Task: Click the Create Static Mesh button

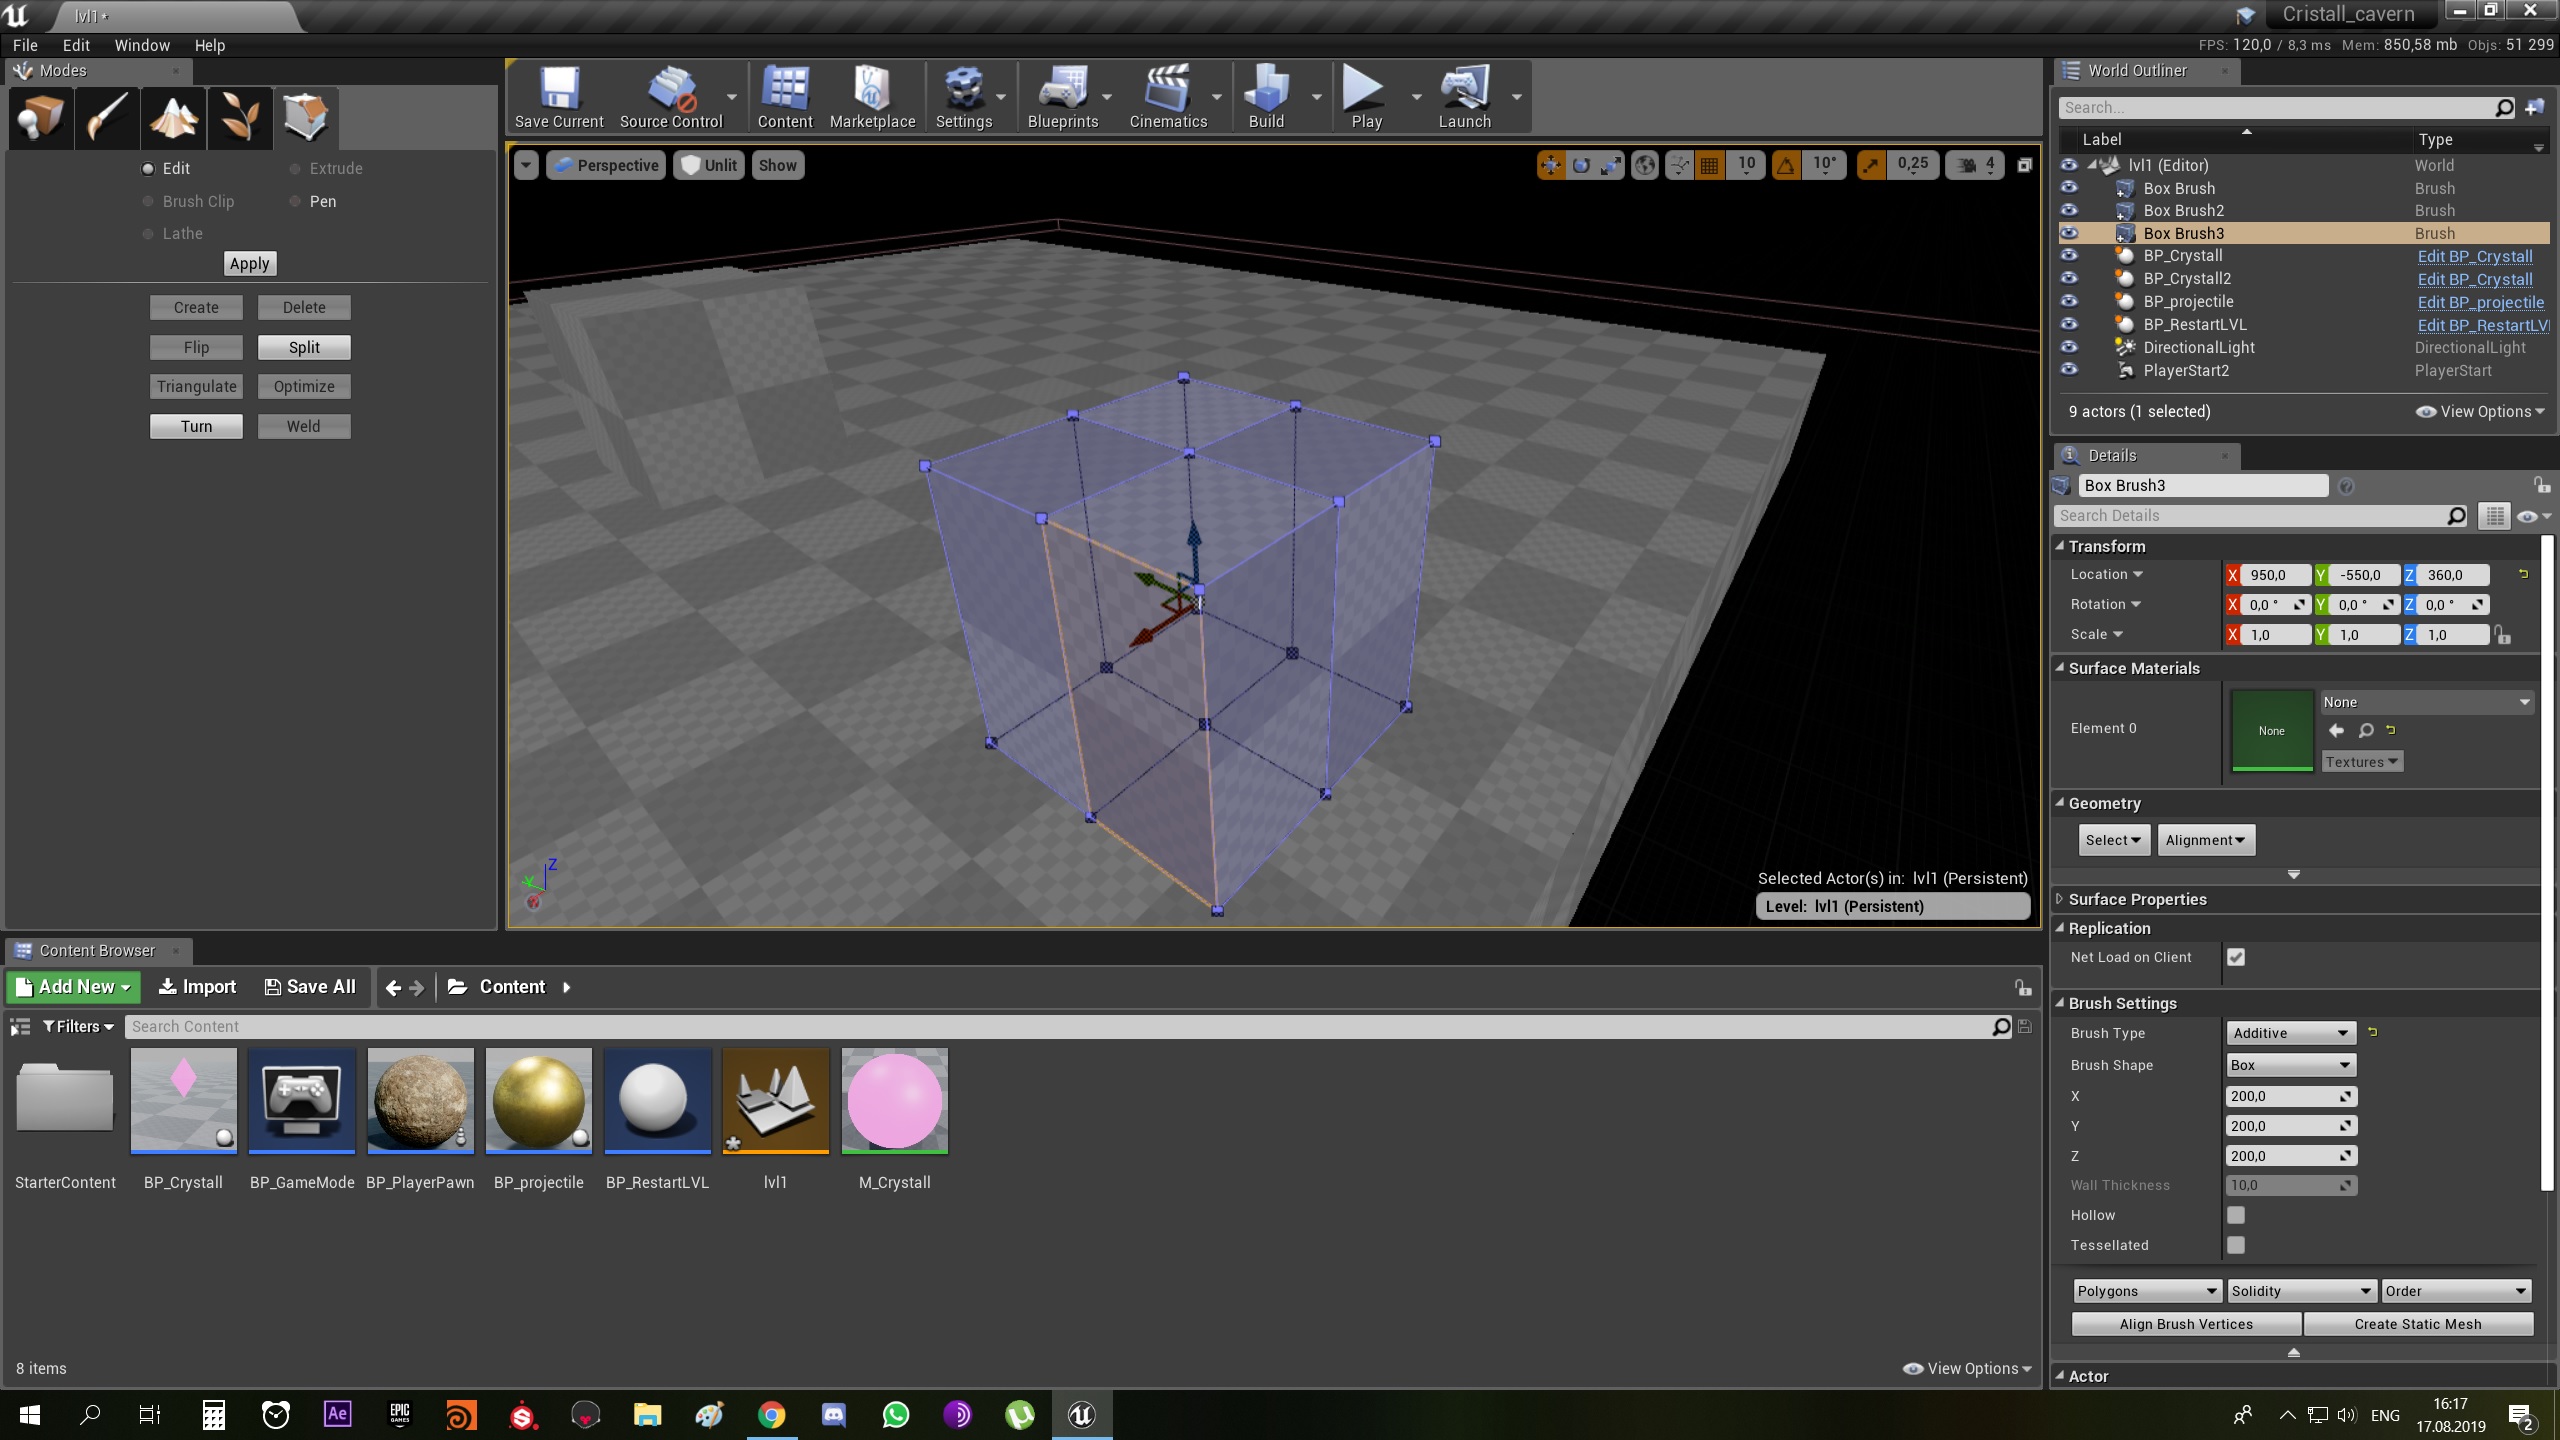Action: [x=2417, y=1324]
